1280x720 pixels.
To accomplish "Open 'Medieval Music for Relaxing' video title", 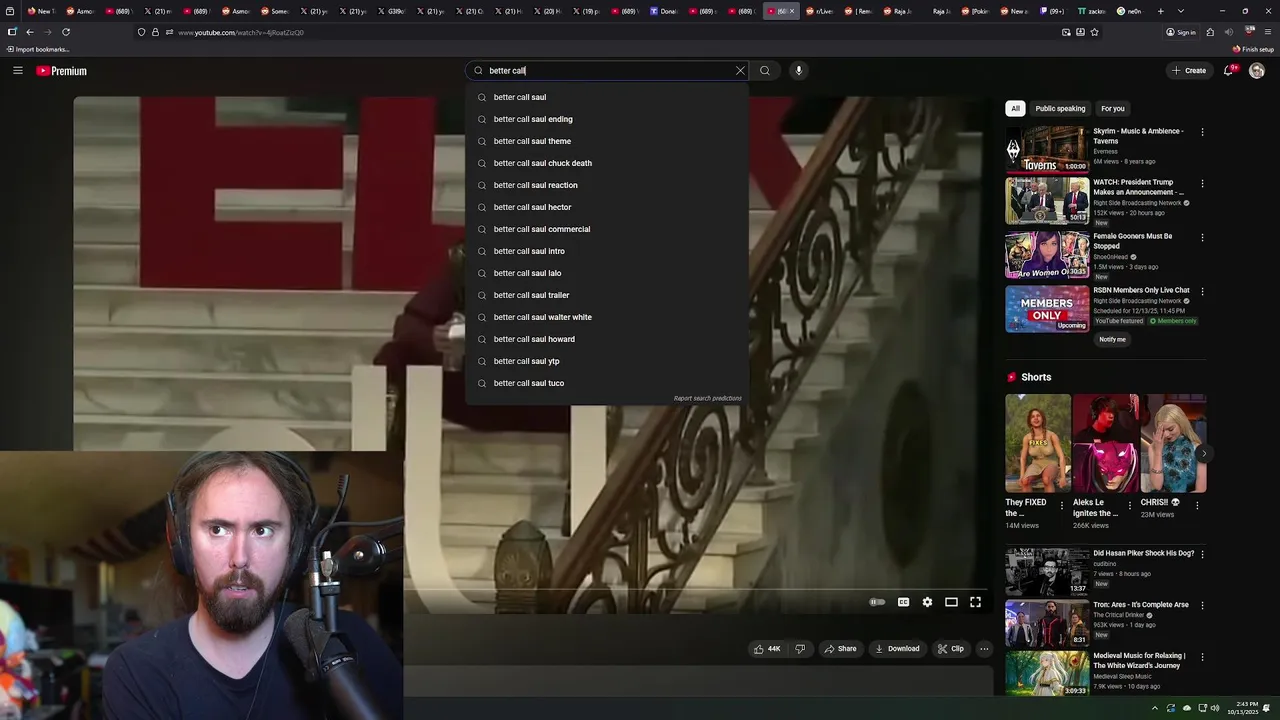I will point(1139,660).
